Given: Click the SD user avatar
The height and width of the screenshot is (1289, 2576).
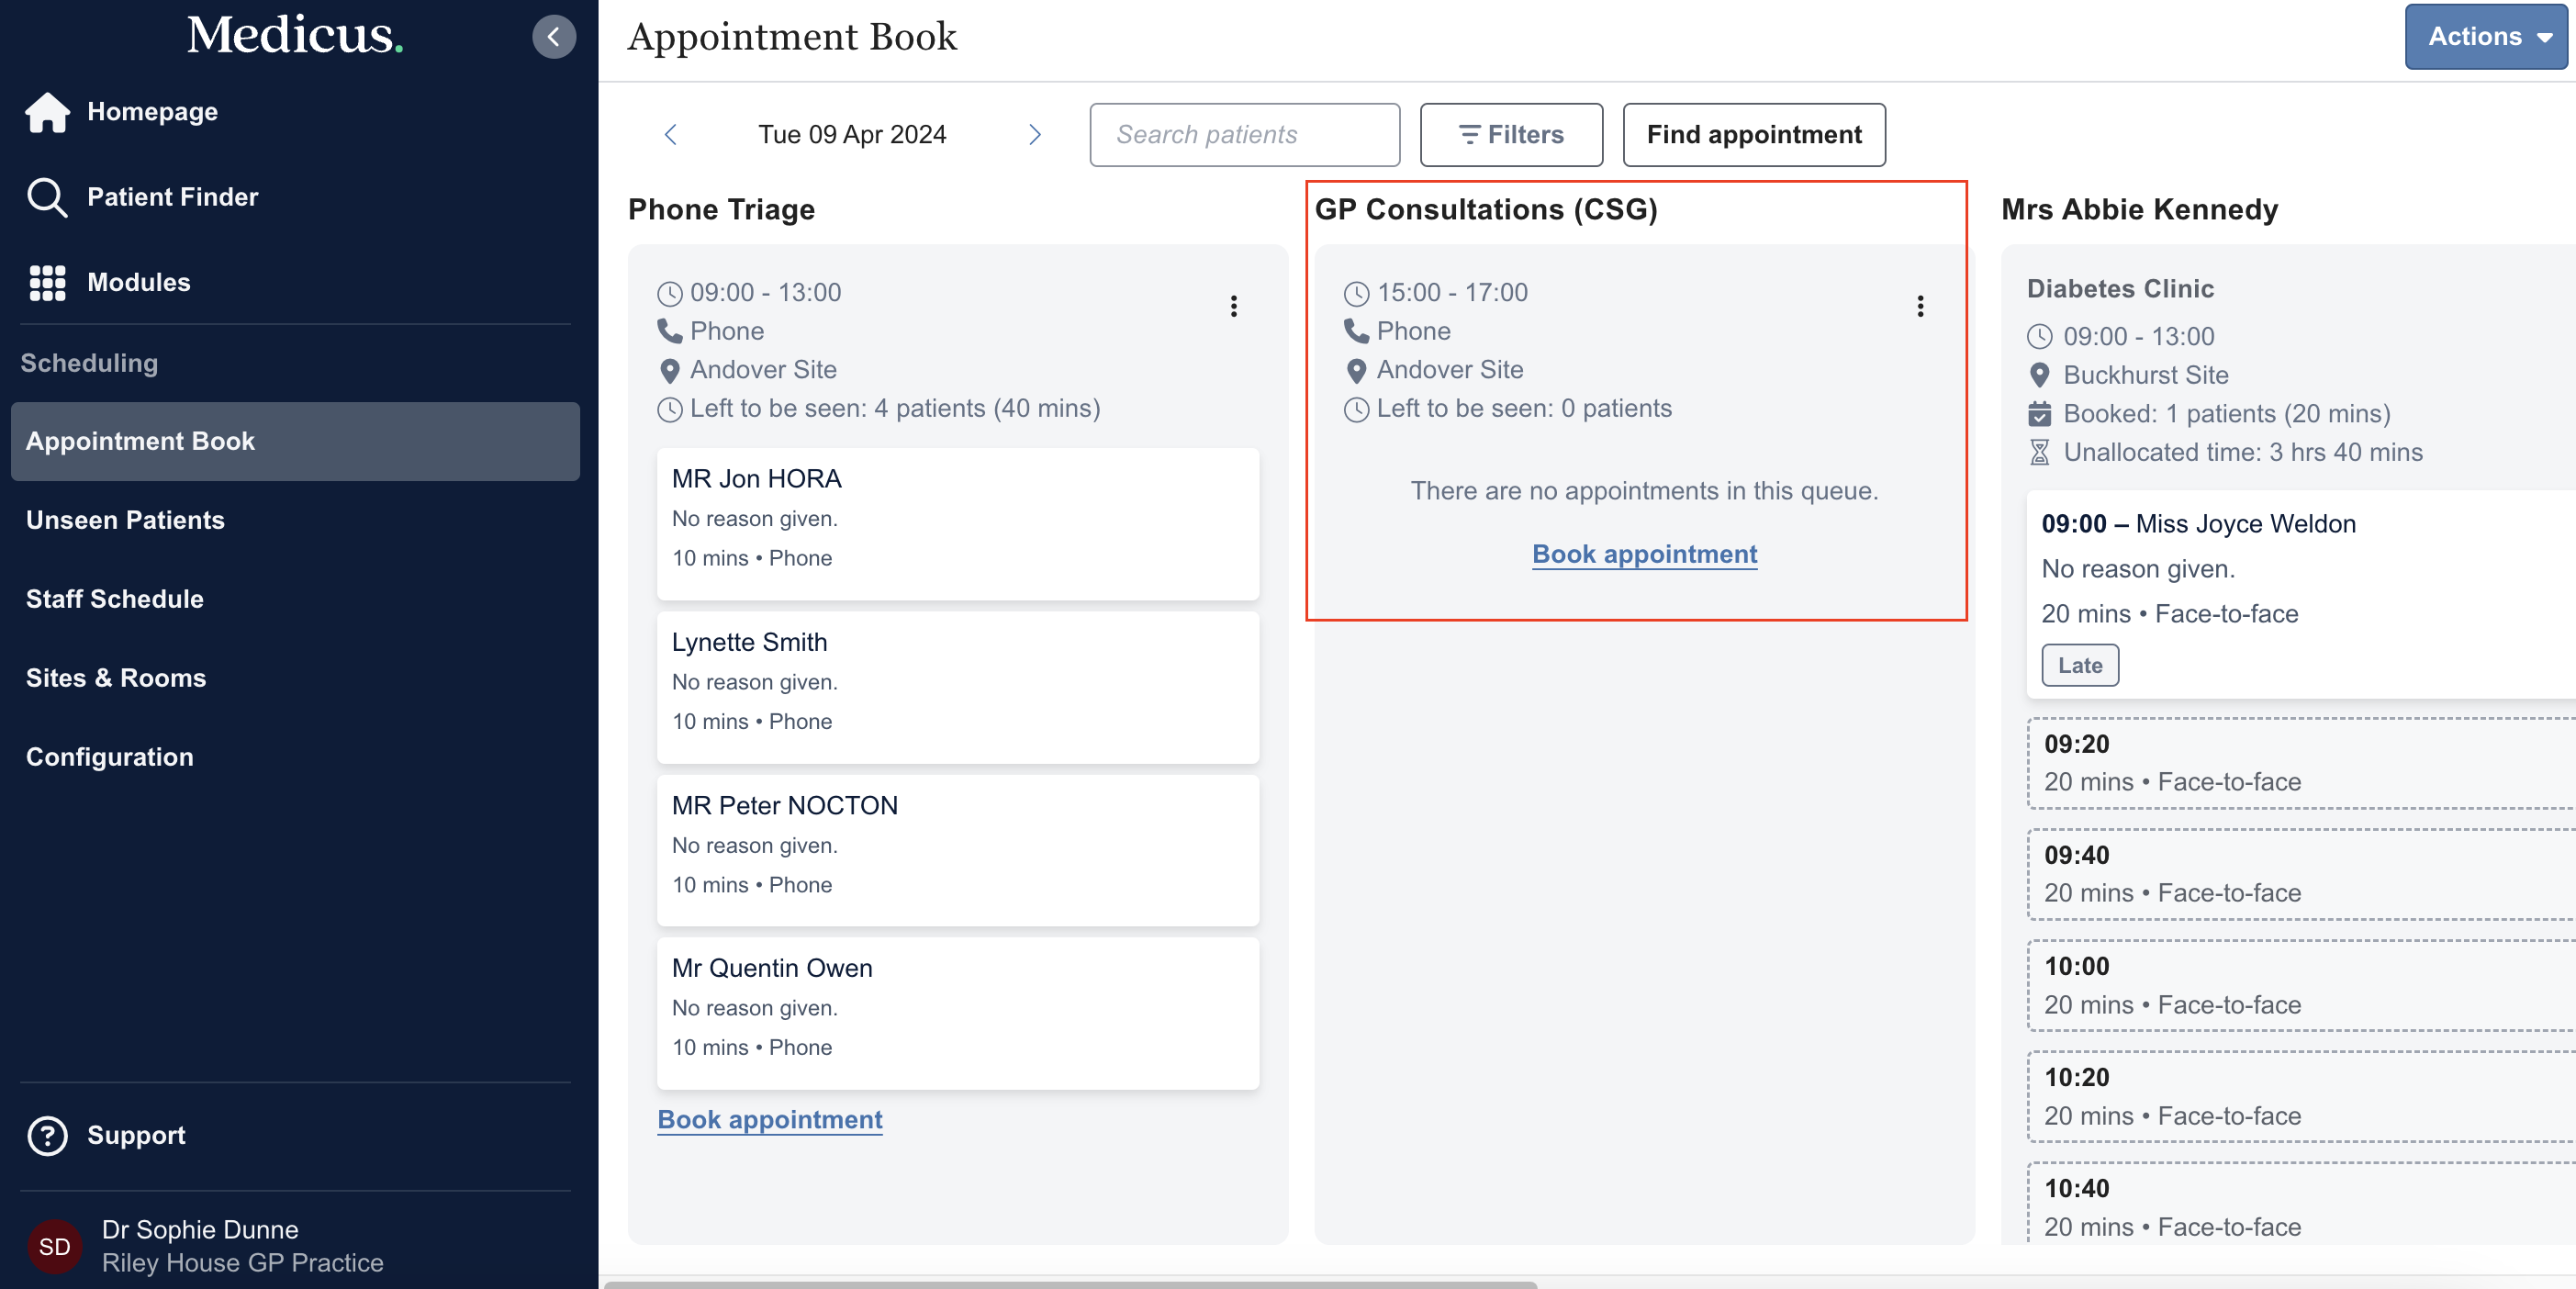Looking at the screenshot, I should coord(54,1246).
